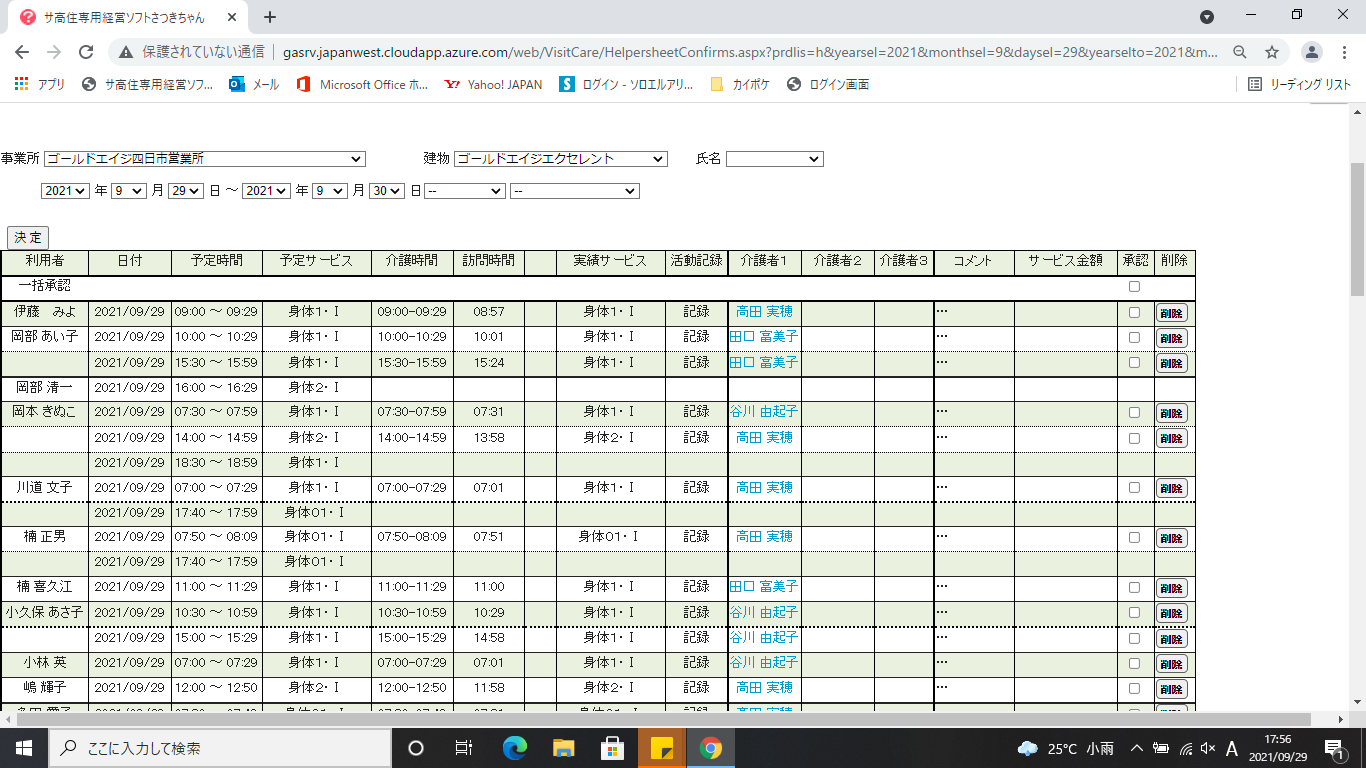
Task: Expand the 事業所 office dropdown
Action: [205, 159]
